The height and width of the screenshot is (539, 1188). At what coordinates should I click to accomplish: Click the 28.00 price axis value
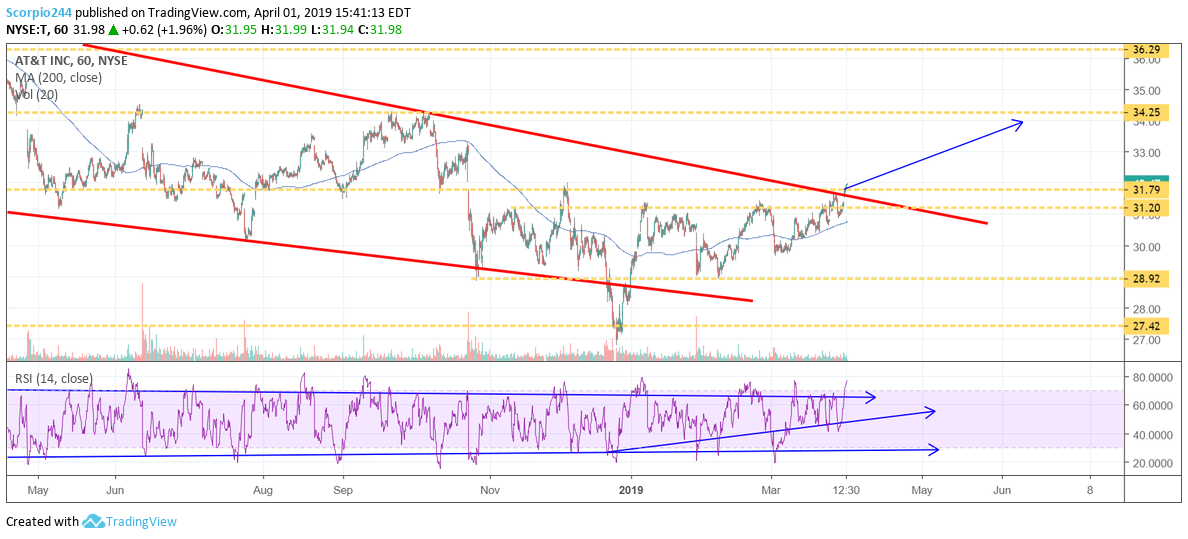click(x=1144, y=309)
